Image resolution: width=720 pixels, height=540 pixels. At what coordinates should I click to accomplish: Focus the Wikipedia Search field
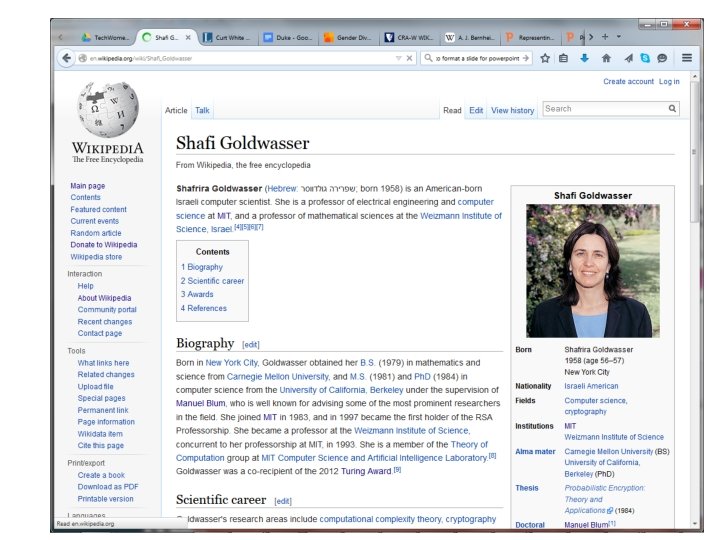click(x=604, y=109)
